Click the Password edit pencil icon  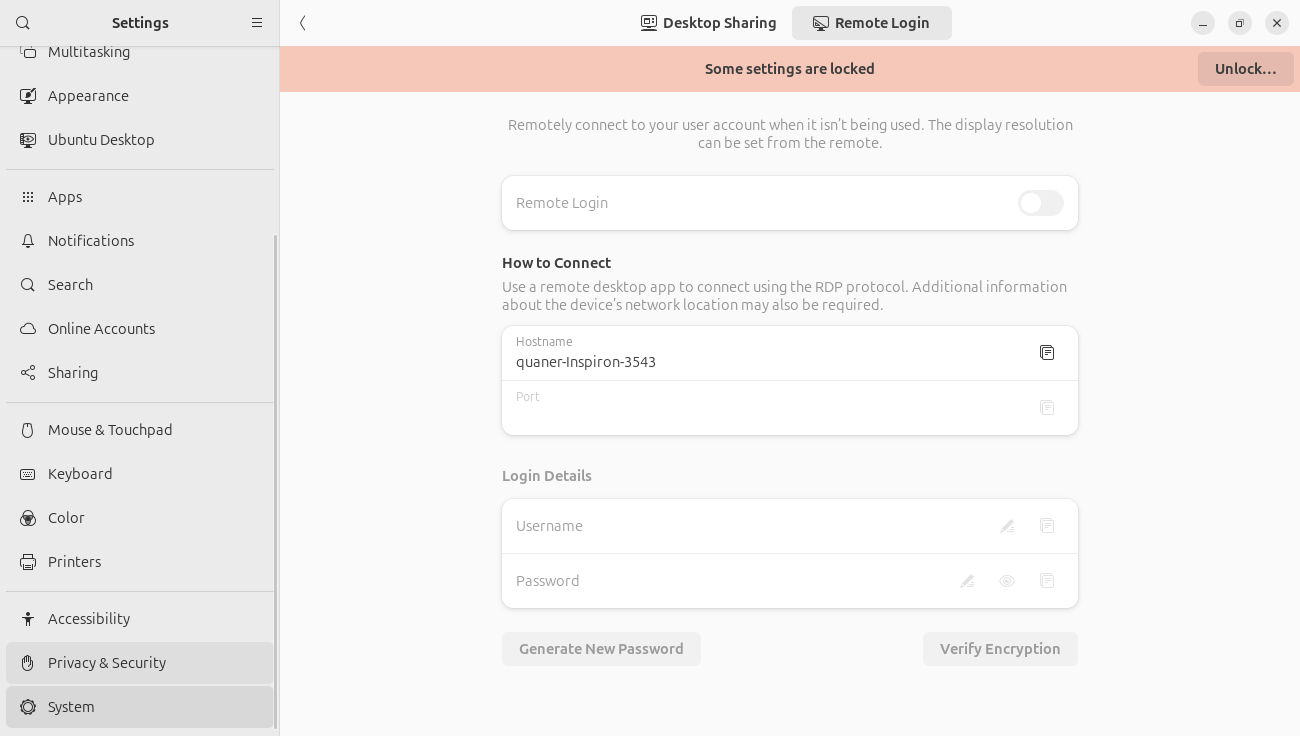(x=967, y=581)
